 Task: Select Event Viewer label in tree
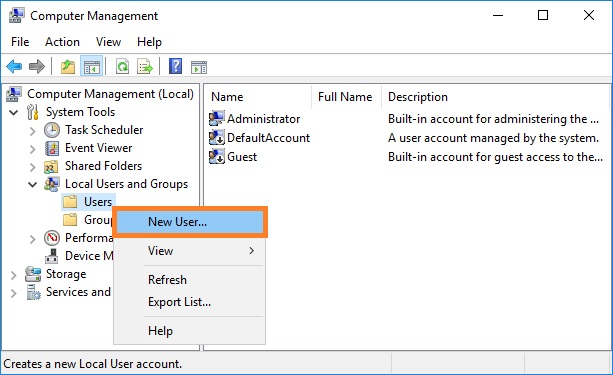tap(99, 148)
